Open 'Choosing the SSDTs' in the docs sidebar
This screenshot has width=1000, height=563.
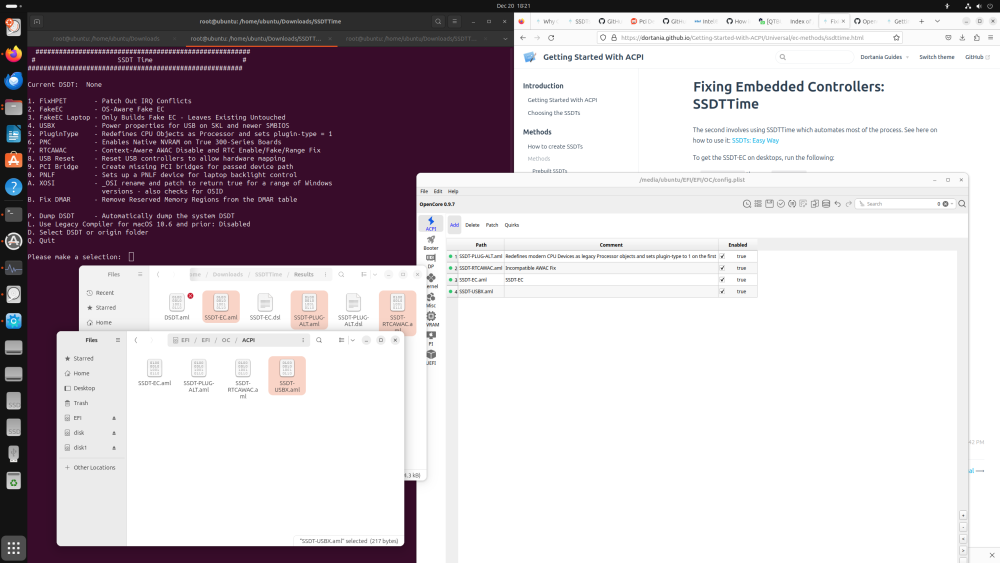point(554,113)
